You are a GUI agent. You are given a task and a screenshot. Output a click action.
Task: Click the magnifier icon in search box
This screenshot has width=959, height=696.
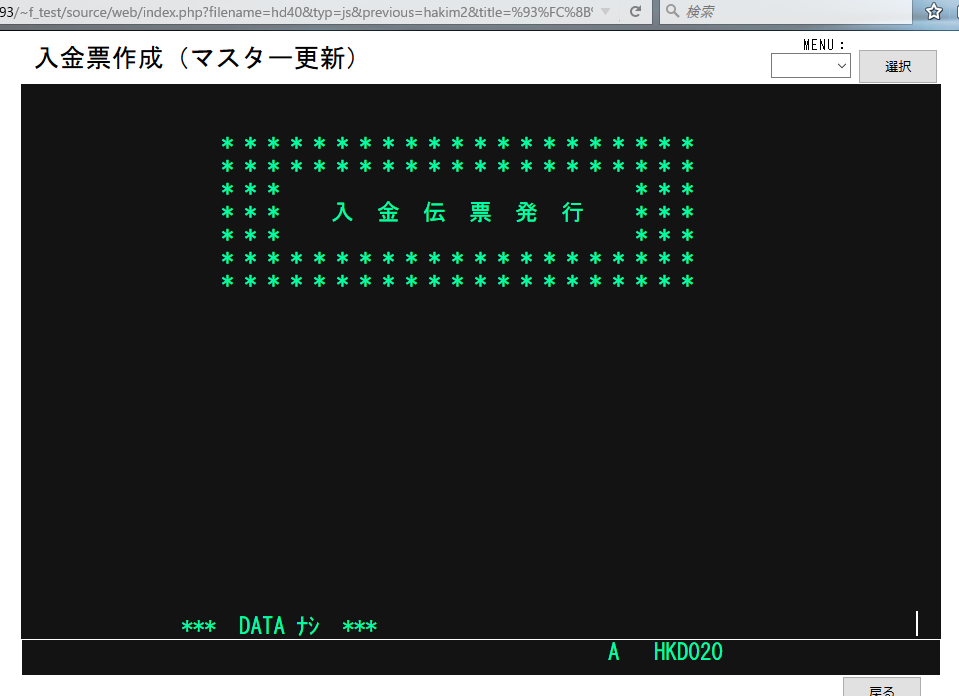(672, 11)
